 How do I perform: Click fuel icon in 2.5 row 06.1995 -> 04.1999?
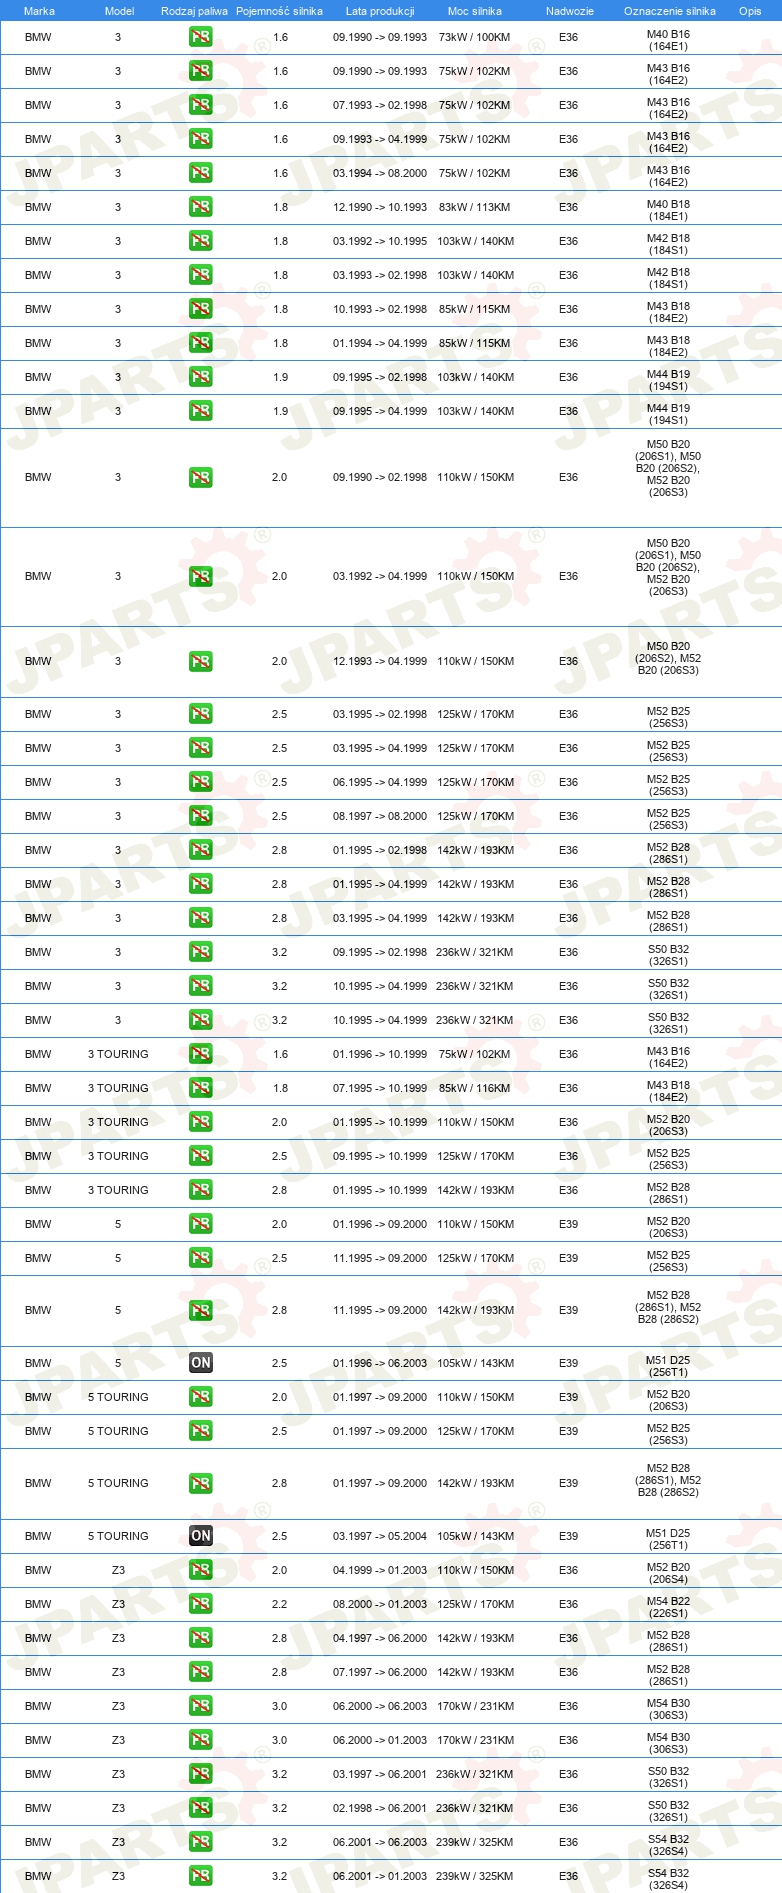point(200,783)
